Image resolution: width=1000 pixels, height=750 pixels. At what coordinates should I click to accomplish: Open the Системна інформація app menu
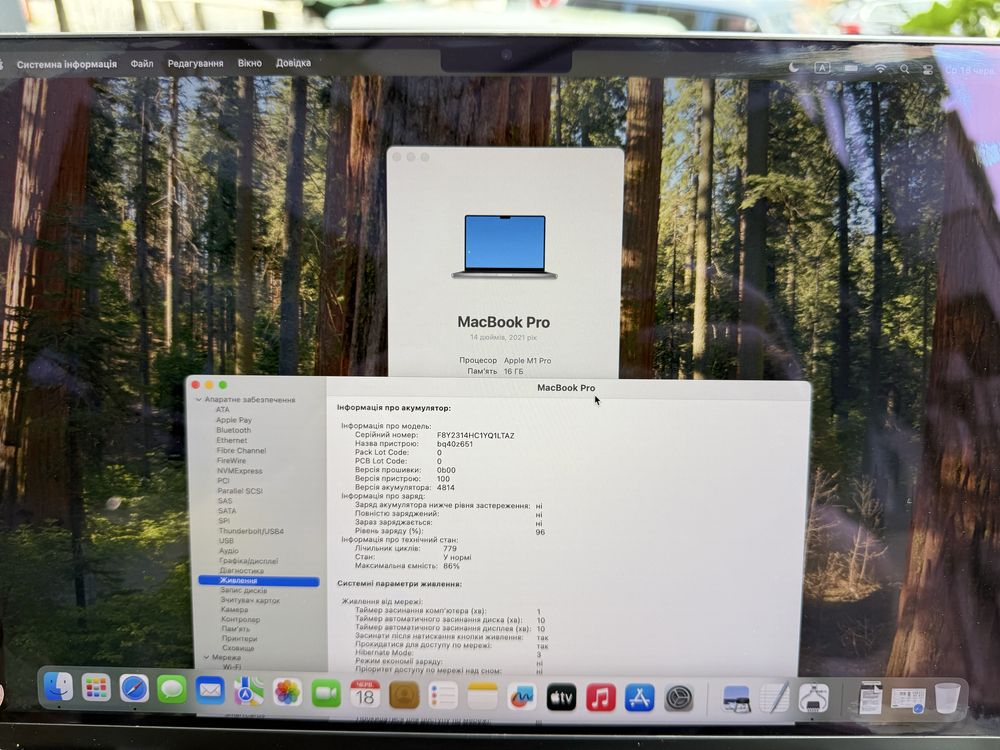pos(67,64)
